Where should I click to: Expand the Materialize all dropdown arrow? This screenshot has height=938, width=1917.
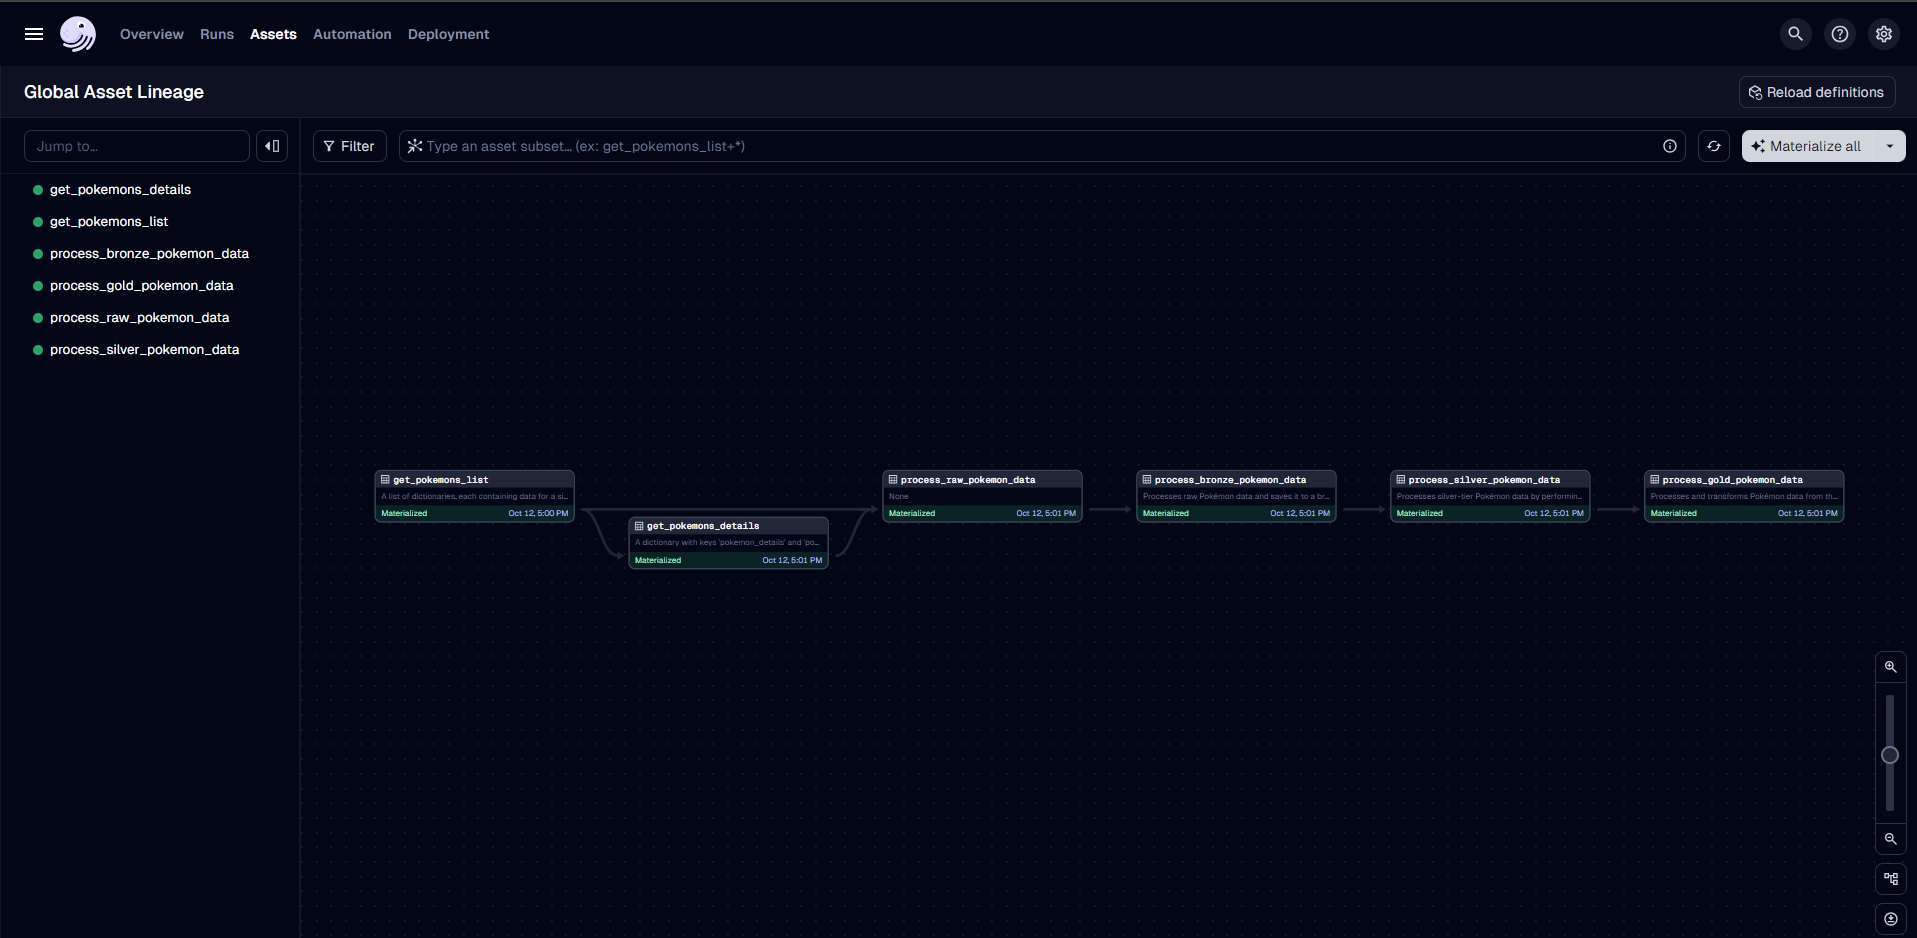[1889, 146]
